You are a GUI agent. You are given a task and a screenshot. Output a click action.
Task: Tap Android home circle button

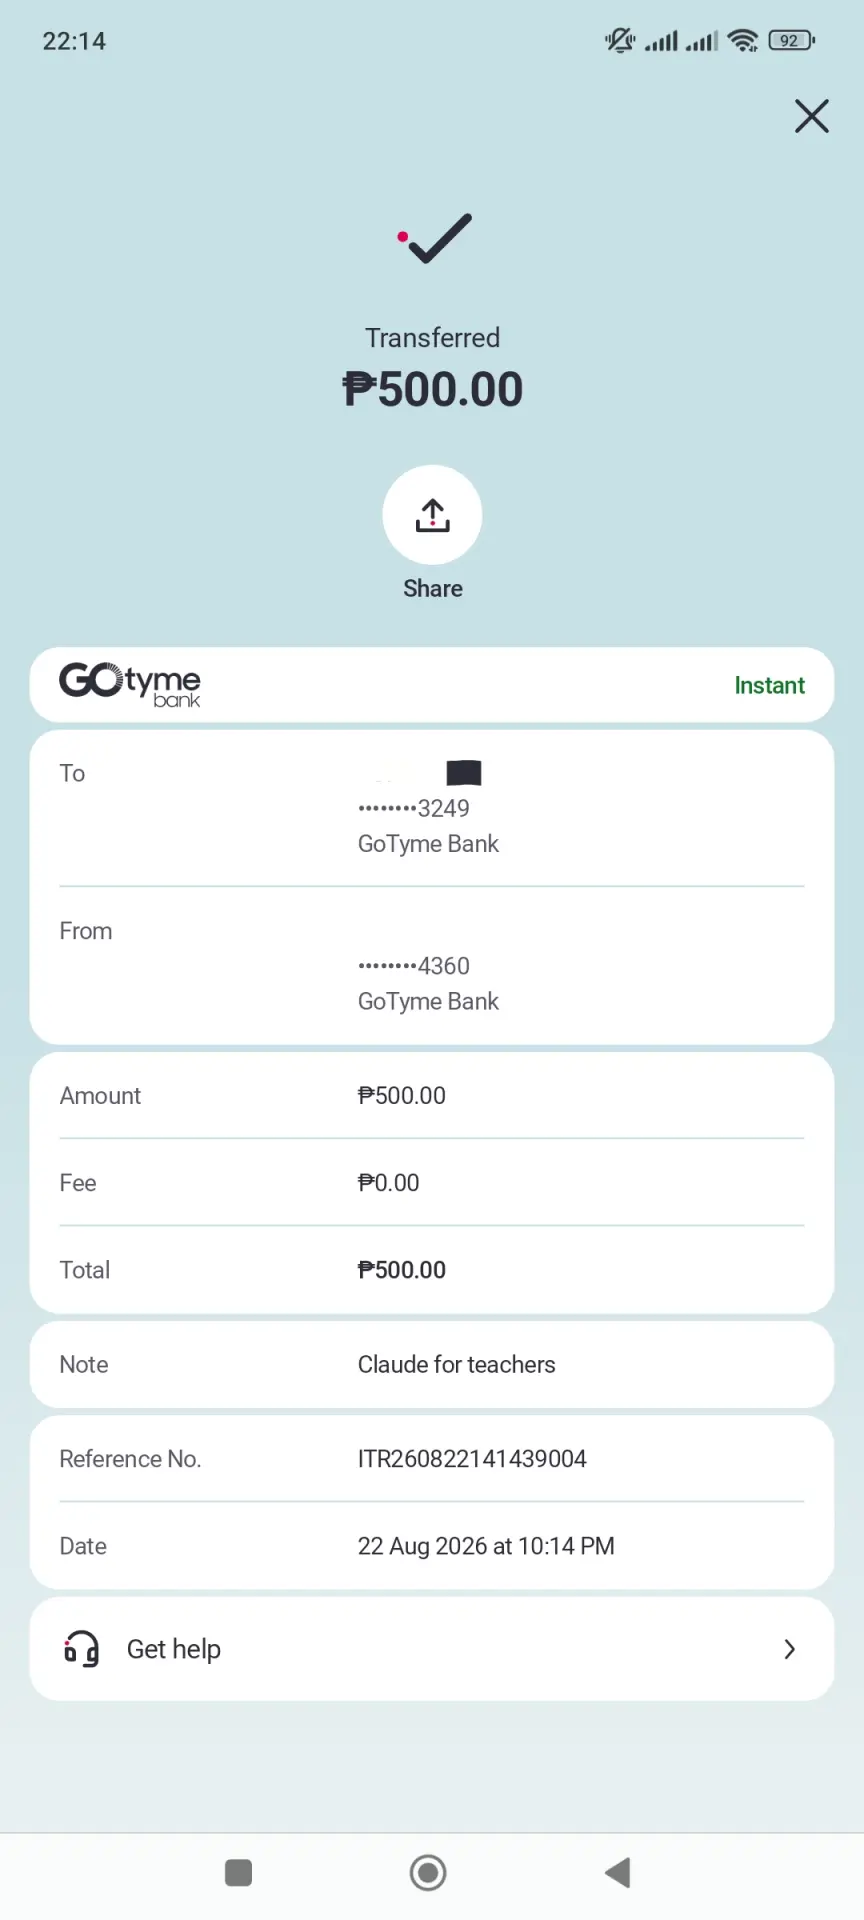click(x=428, y=1872)
